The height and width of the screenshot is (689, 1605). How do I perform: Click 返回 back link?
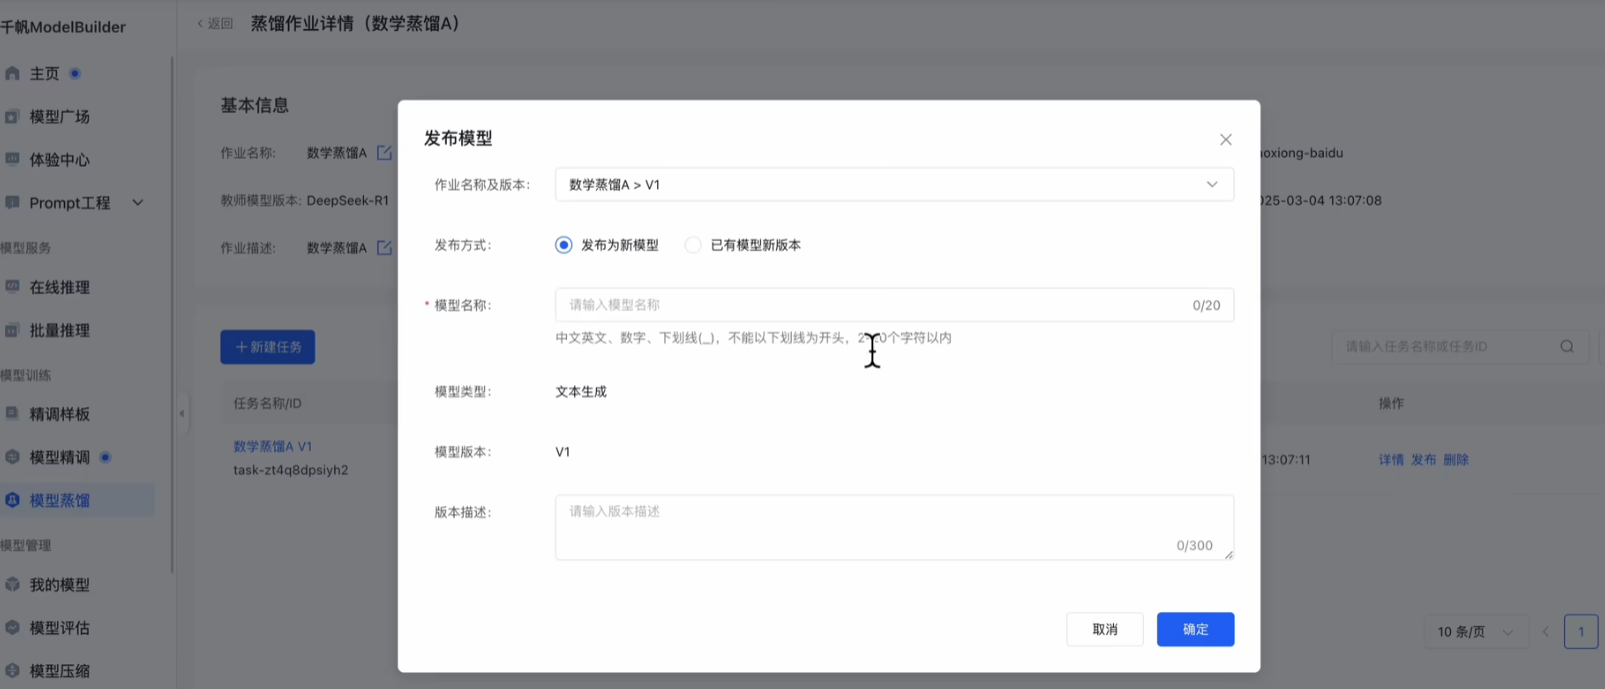coord(215,23)
